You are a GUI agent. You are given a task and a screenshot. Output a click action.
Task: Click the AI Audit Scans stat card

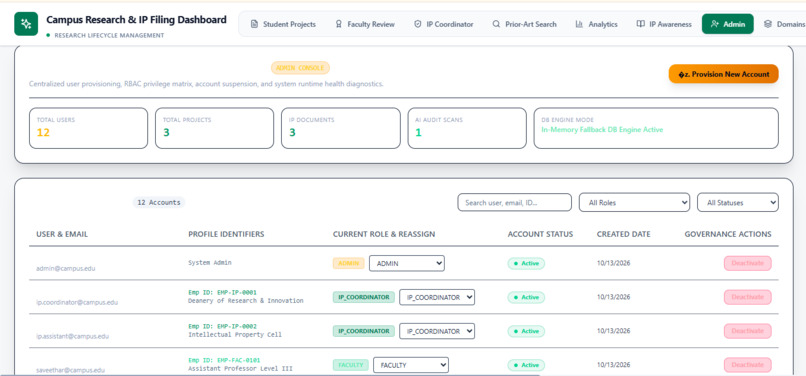467,128
